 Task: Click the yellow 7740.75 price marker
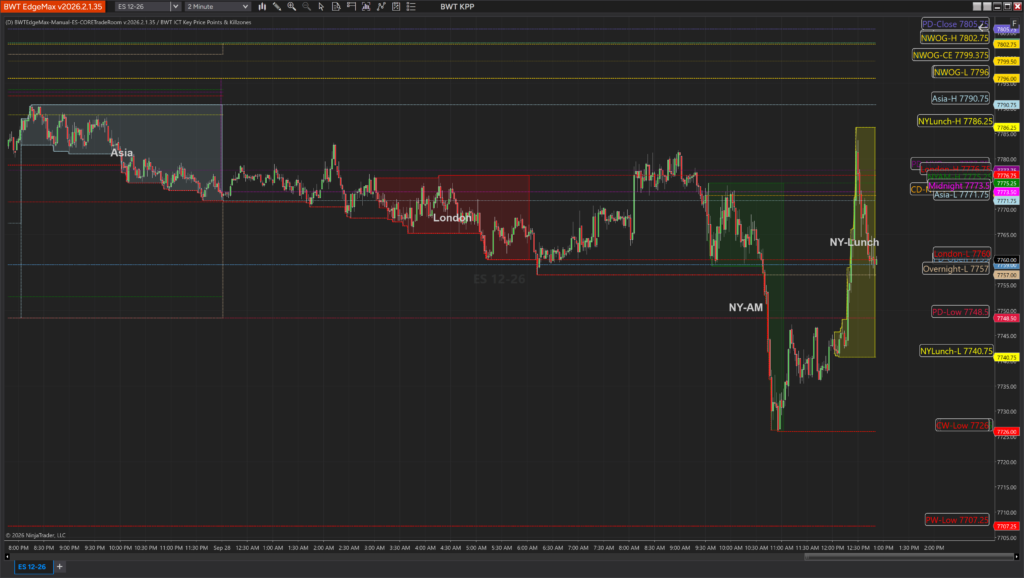tap(1006, 357)
